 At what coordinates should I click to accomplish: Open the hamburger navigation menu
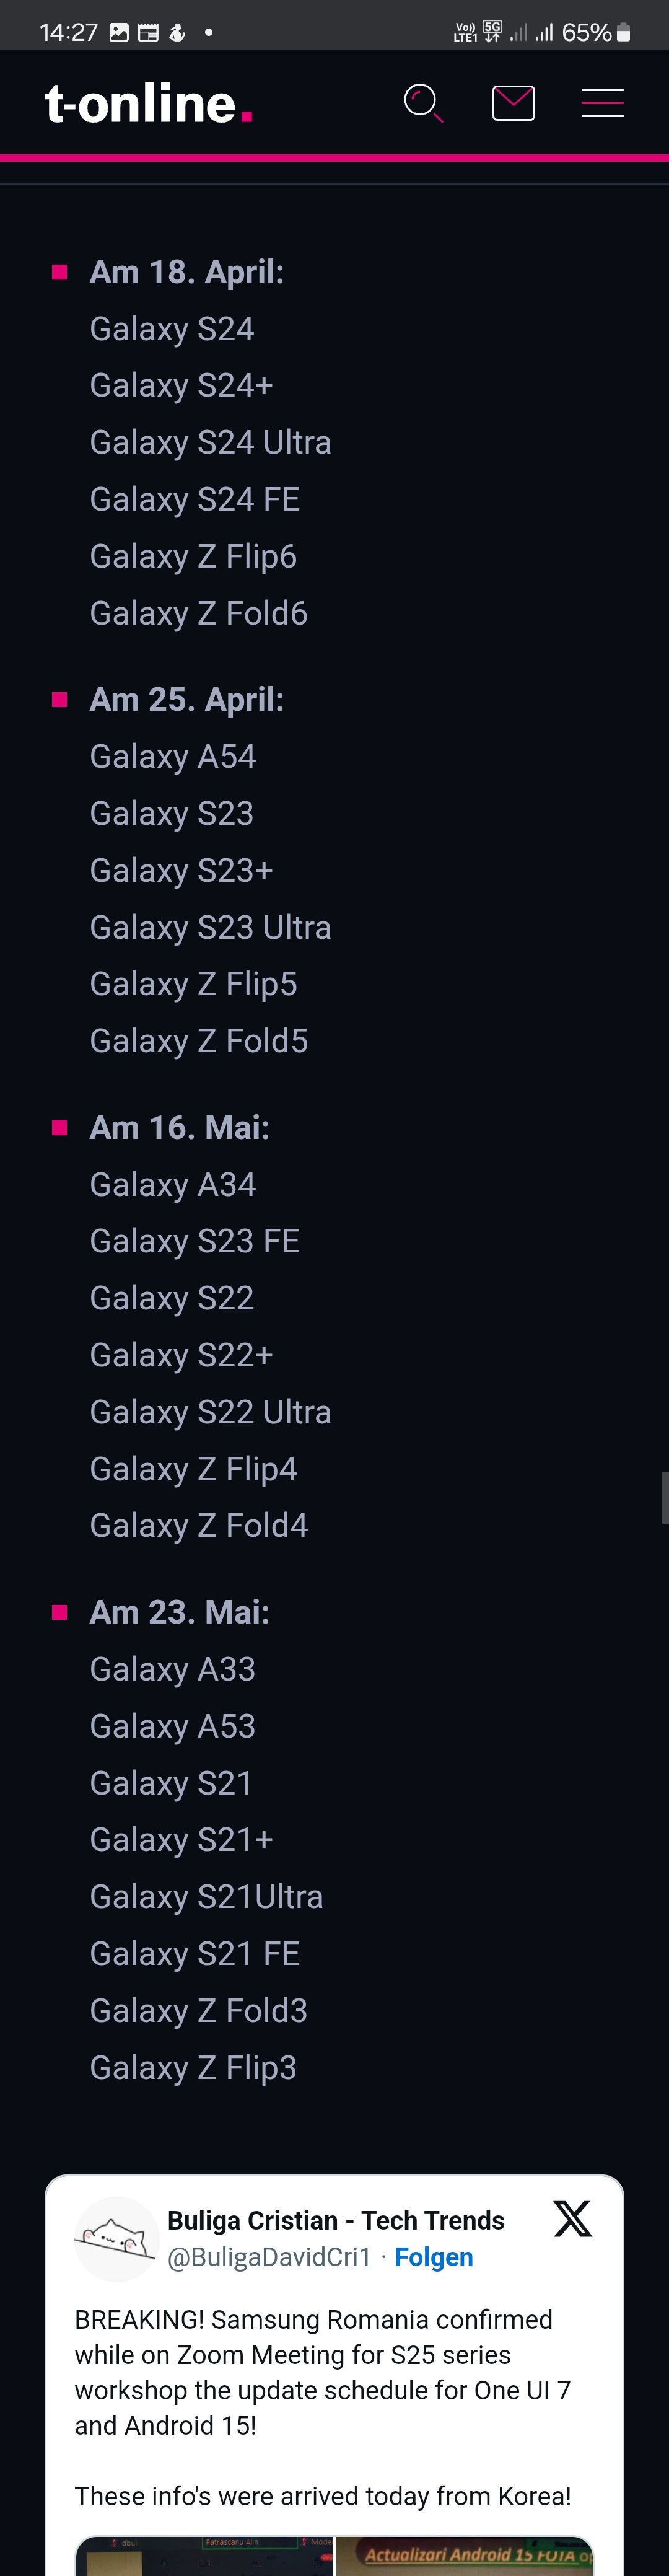603,102
